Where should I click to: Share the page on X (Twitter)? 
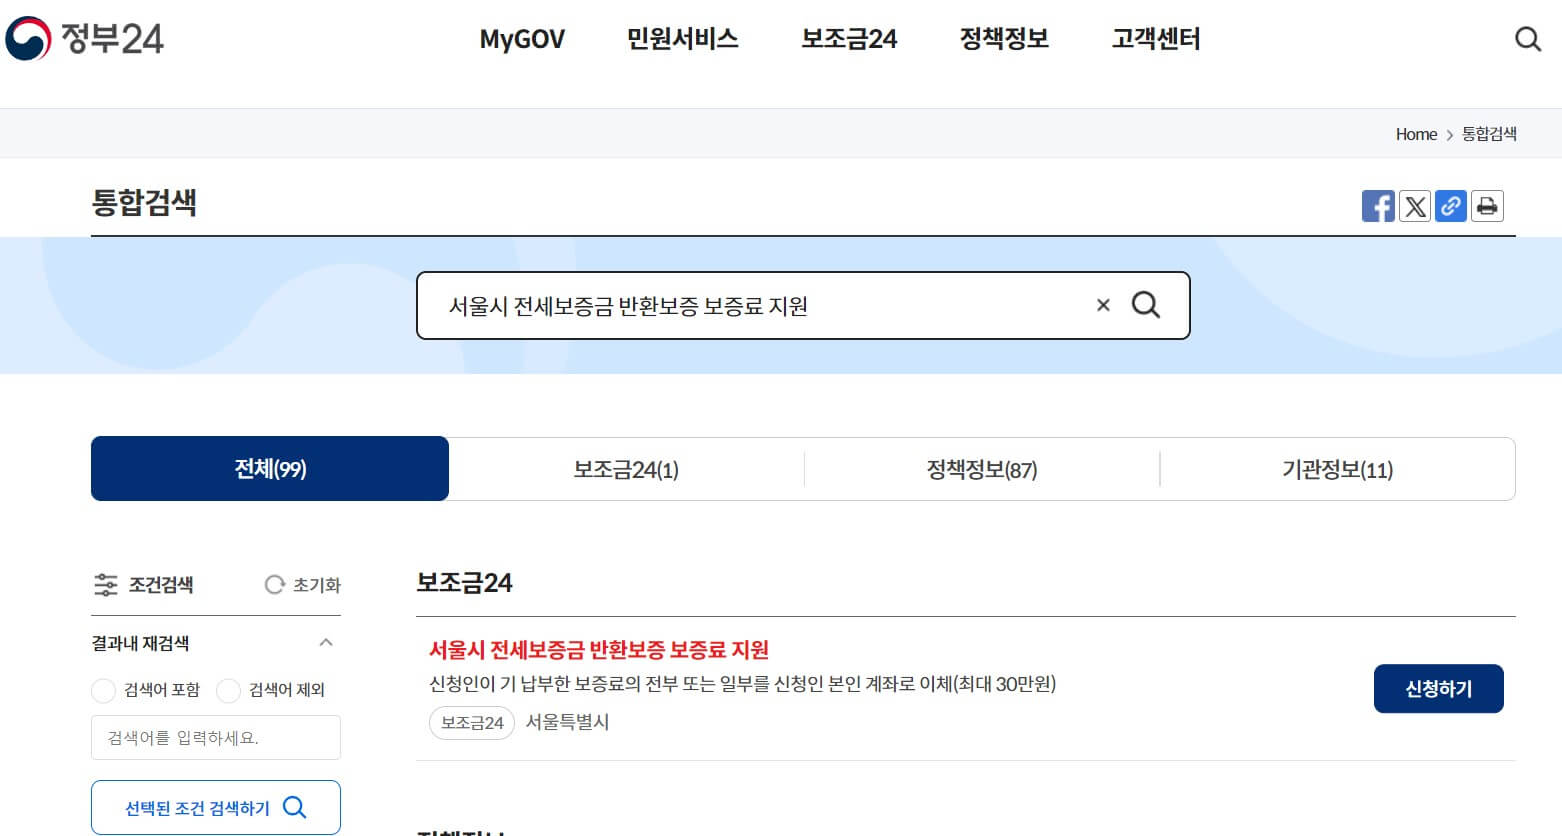coord(1415,206)
